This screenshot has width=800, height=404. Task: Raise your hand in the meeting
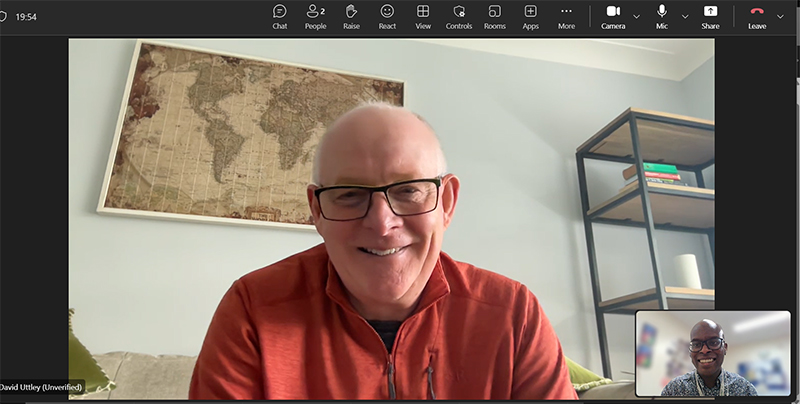click(351, 16)
